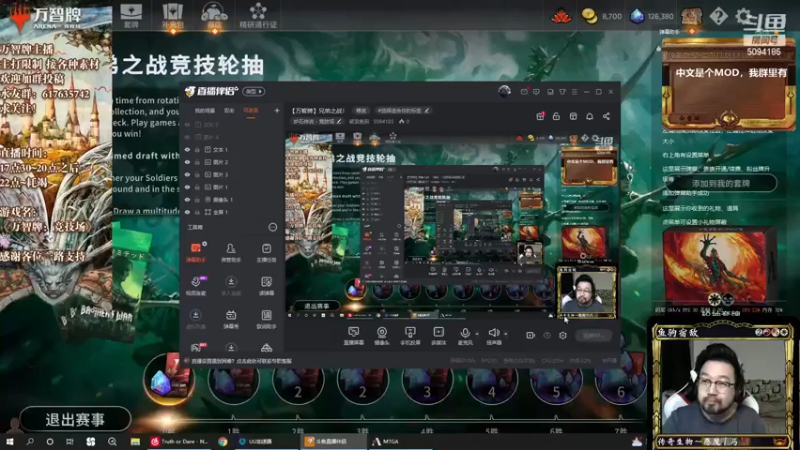Open the 弹幕助手 tool in the toolbox
Viewport: 800px width, 450px height.
[196, 252]
